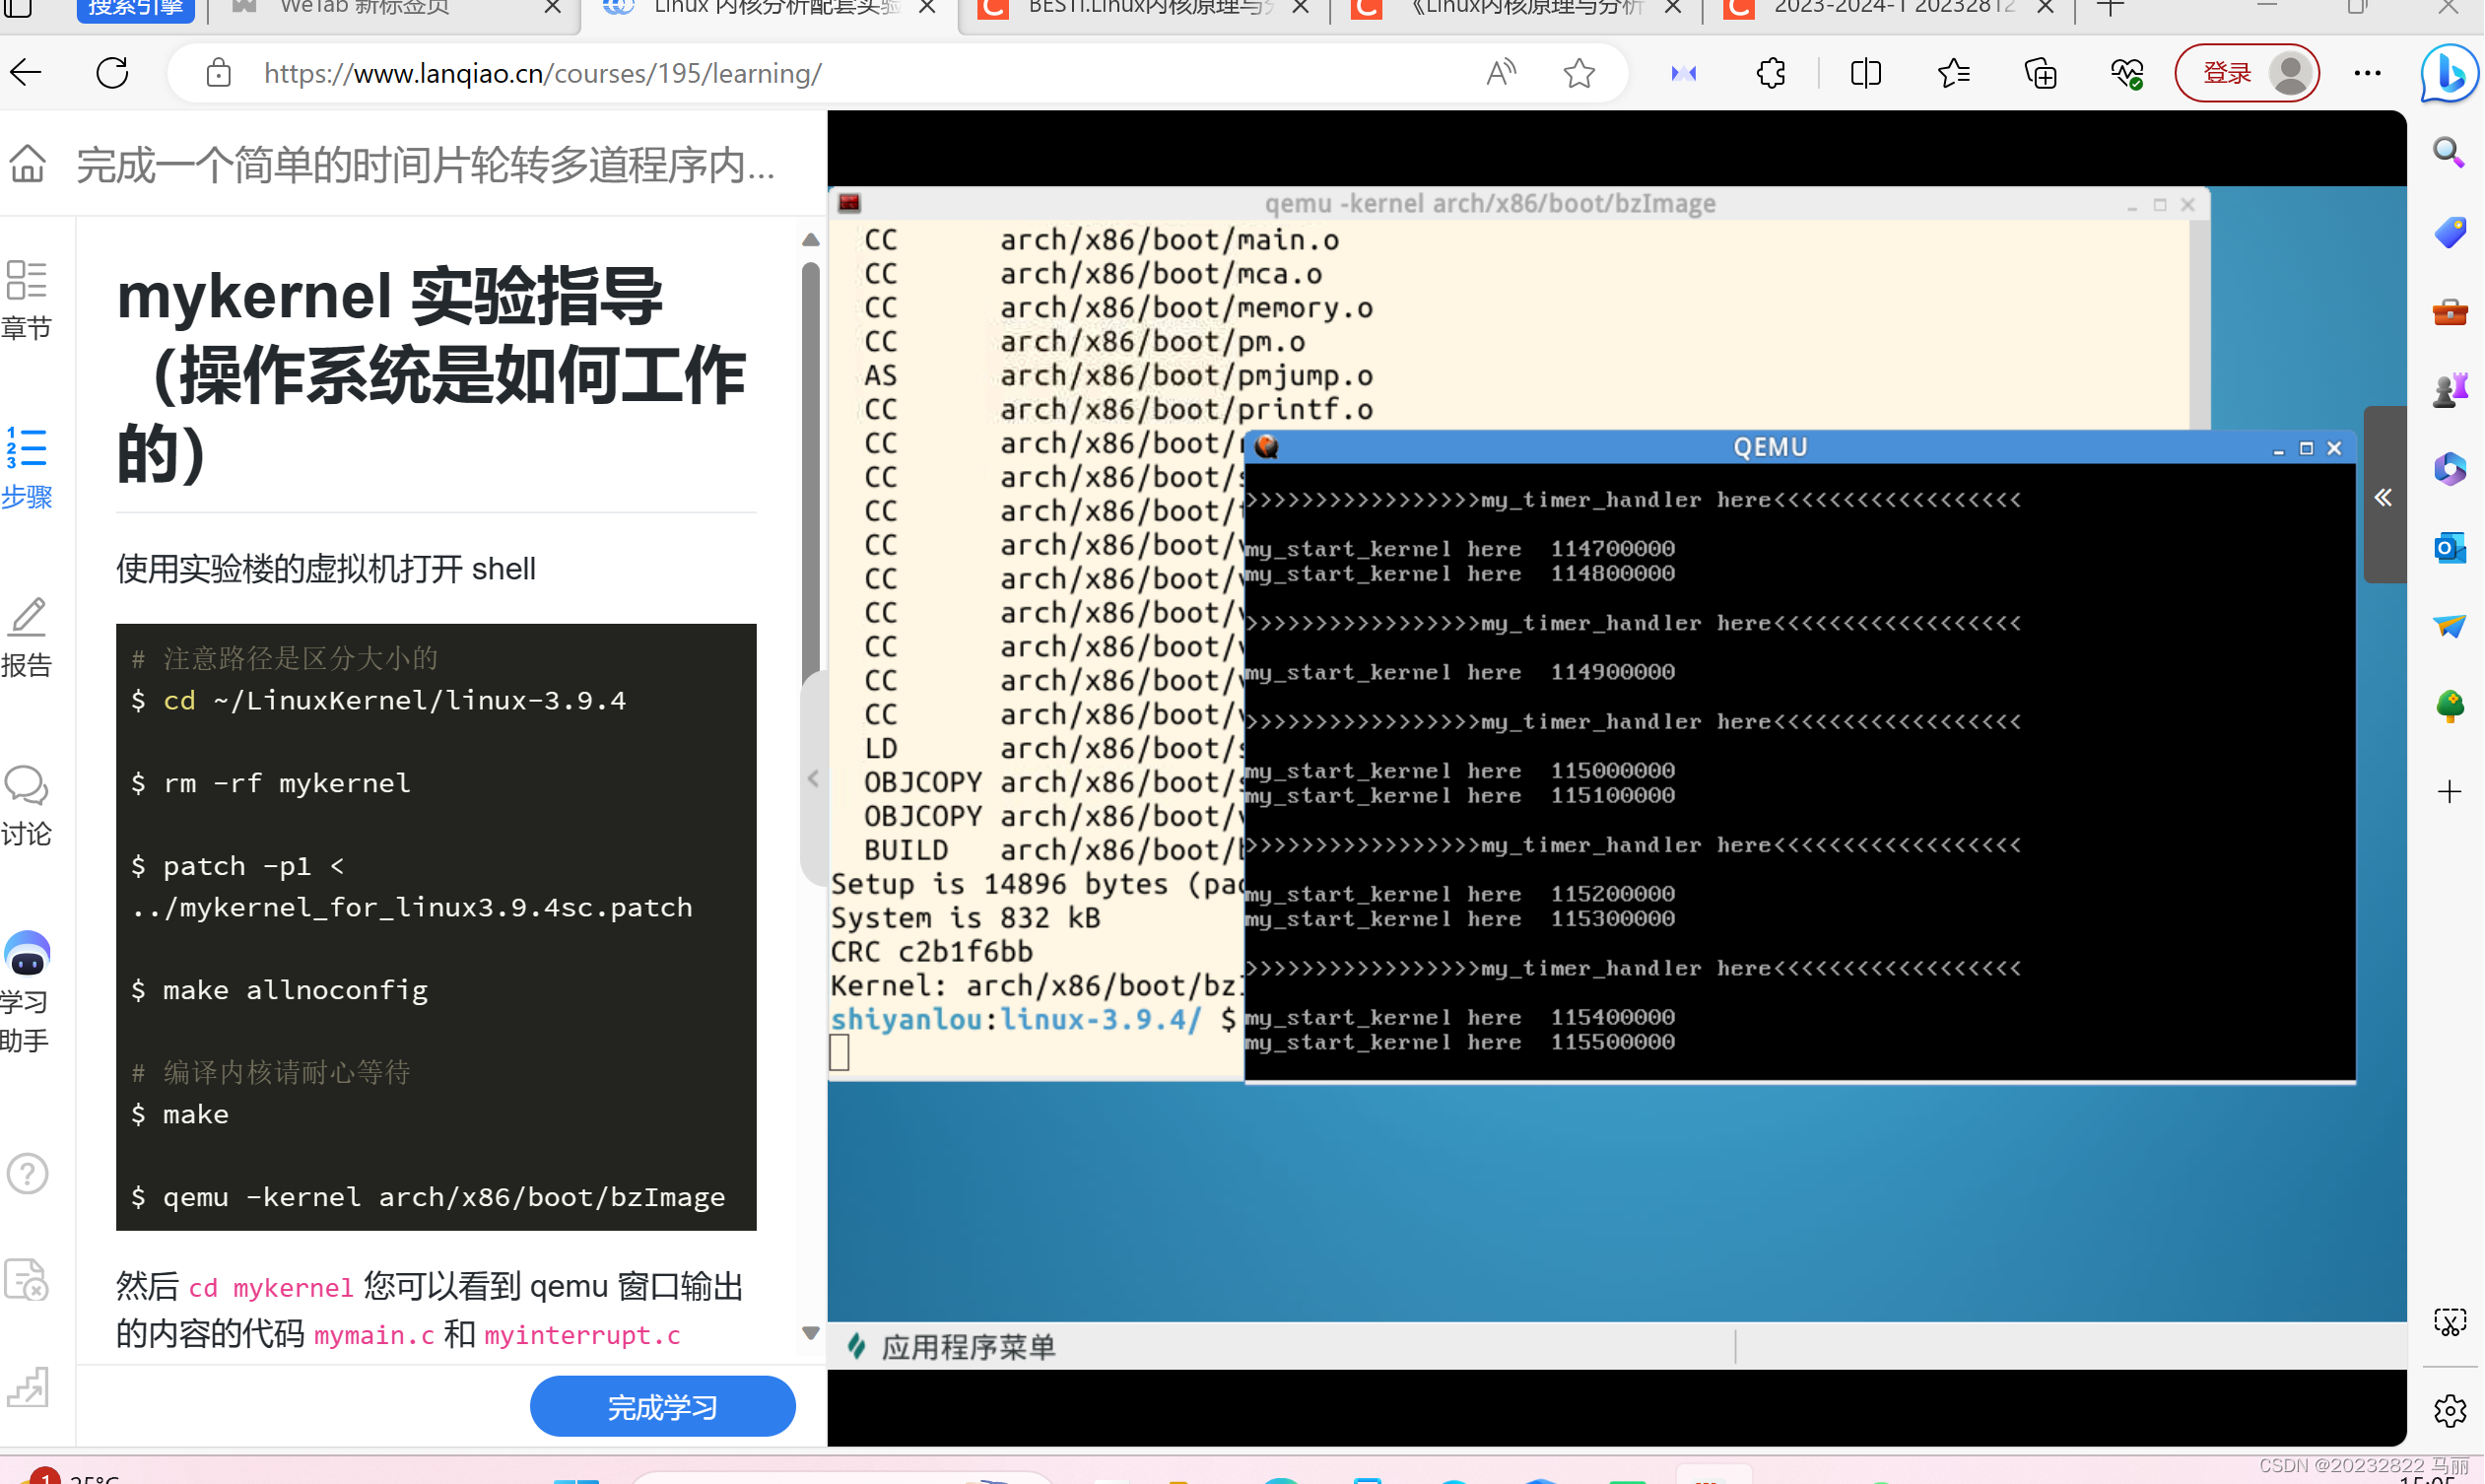Viewport: 2485px width, 1484px height.
Task: Toggle split screen view in browser toolbar
Action: [x=1866, y=73]
